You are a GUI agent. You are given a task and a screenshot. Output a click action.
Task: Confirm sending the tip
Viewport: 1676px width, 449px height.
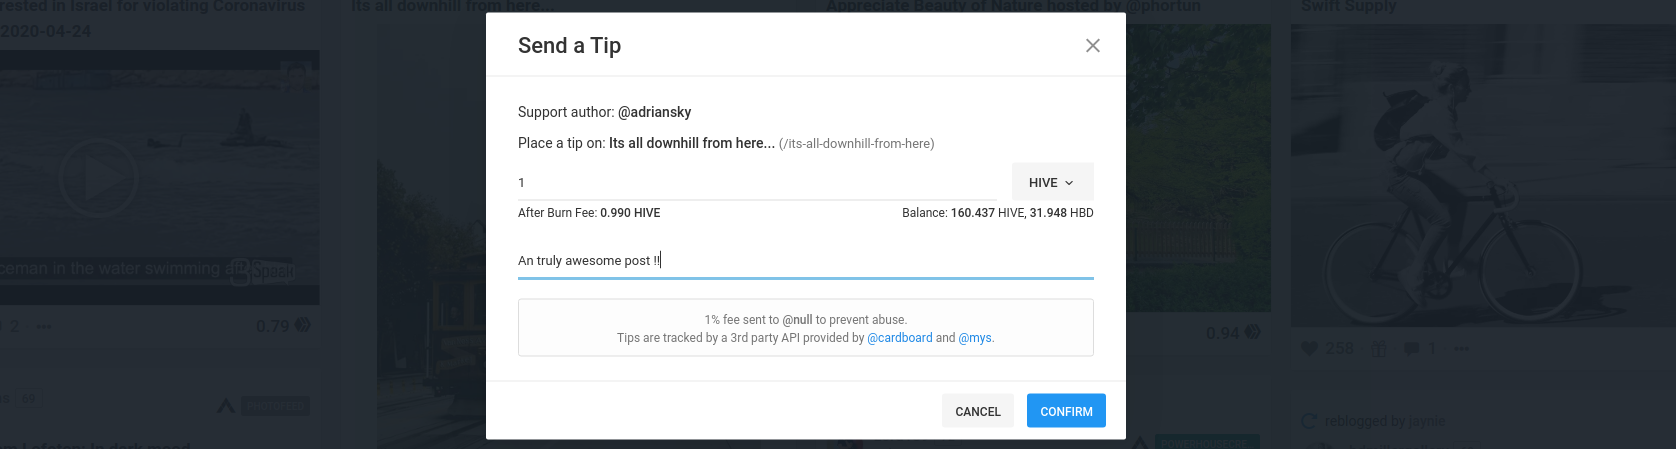[1066, 411]
